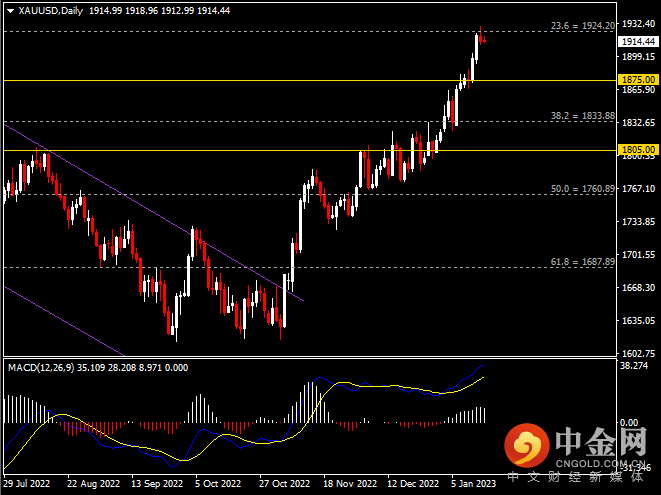Image resolution: width=661 pixels, height=495 pixels.
Task: Click the current price tag 1914.44
Action: 637,42
